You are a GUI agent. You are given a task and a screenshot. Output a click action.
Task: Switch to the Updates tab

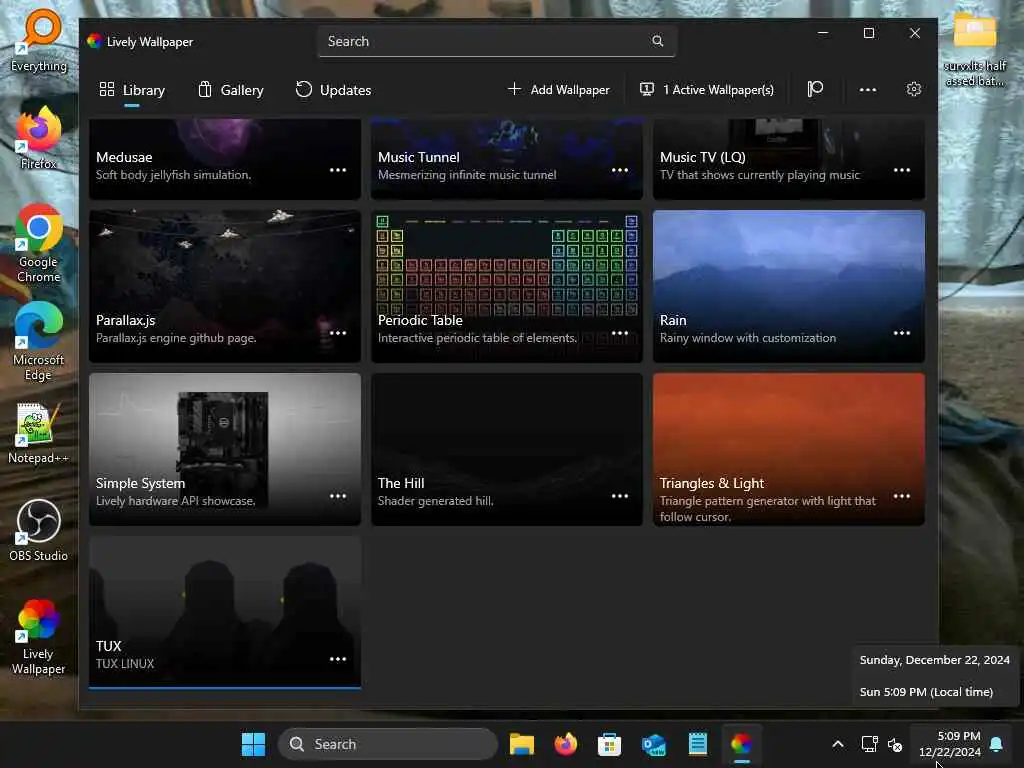(333, 90)
